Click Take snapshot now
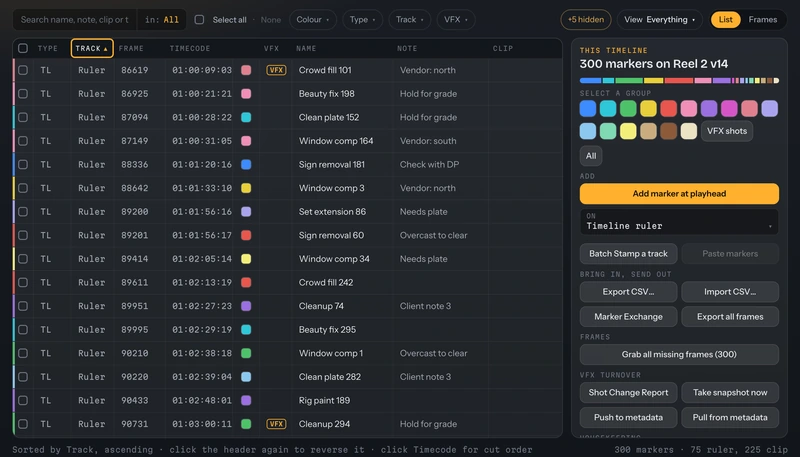Screen dimensions: 800x457 (730, 393)
